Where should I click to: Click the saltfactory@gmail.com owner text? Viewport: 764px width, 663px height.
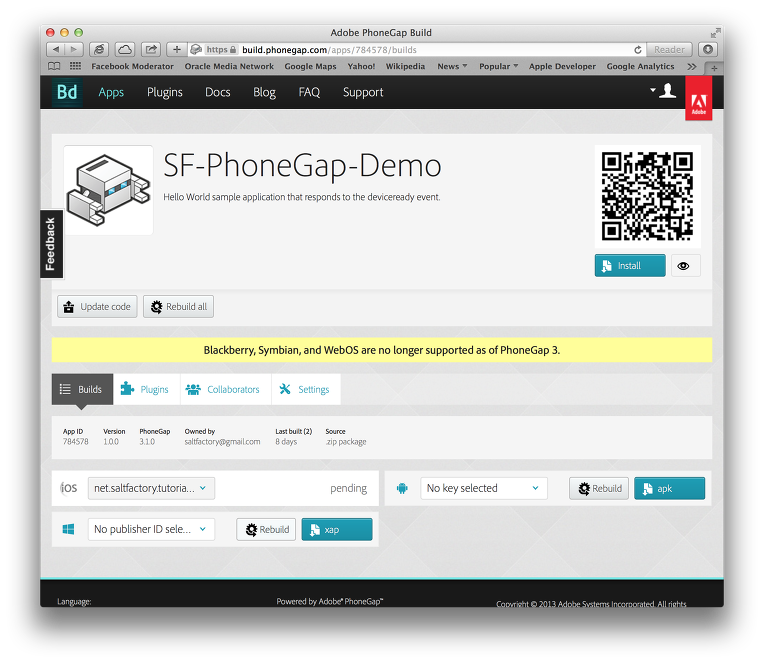pos(222,442)
